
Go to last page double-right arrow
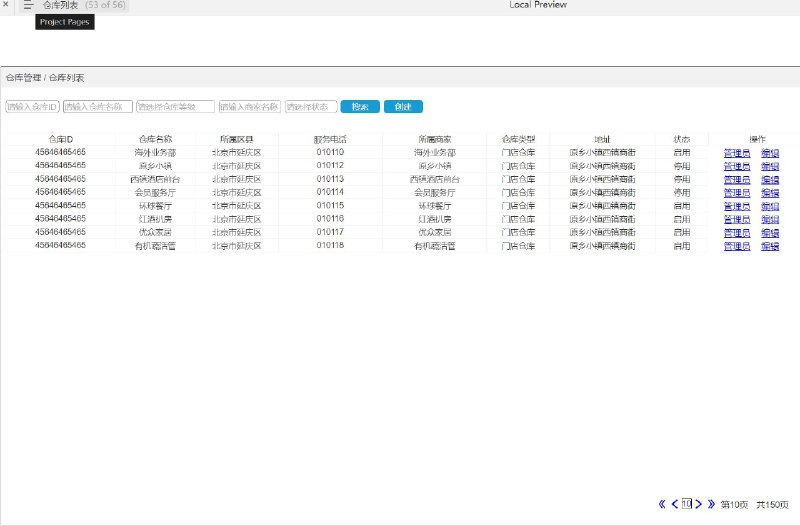click(x=711, y=504)
